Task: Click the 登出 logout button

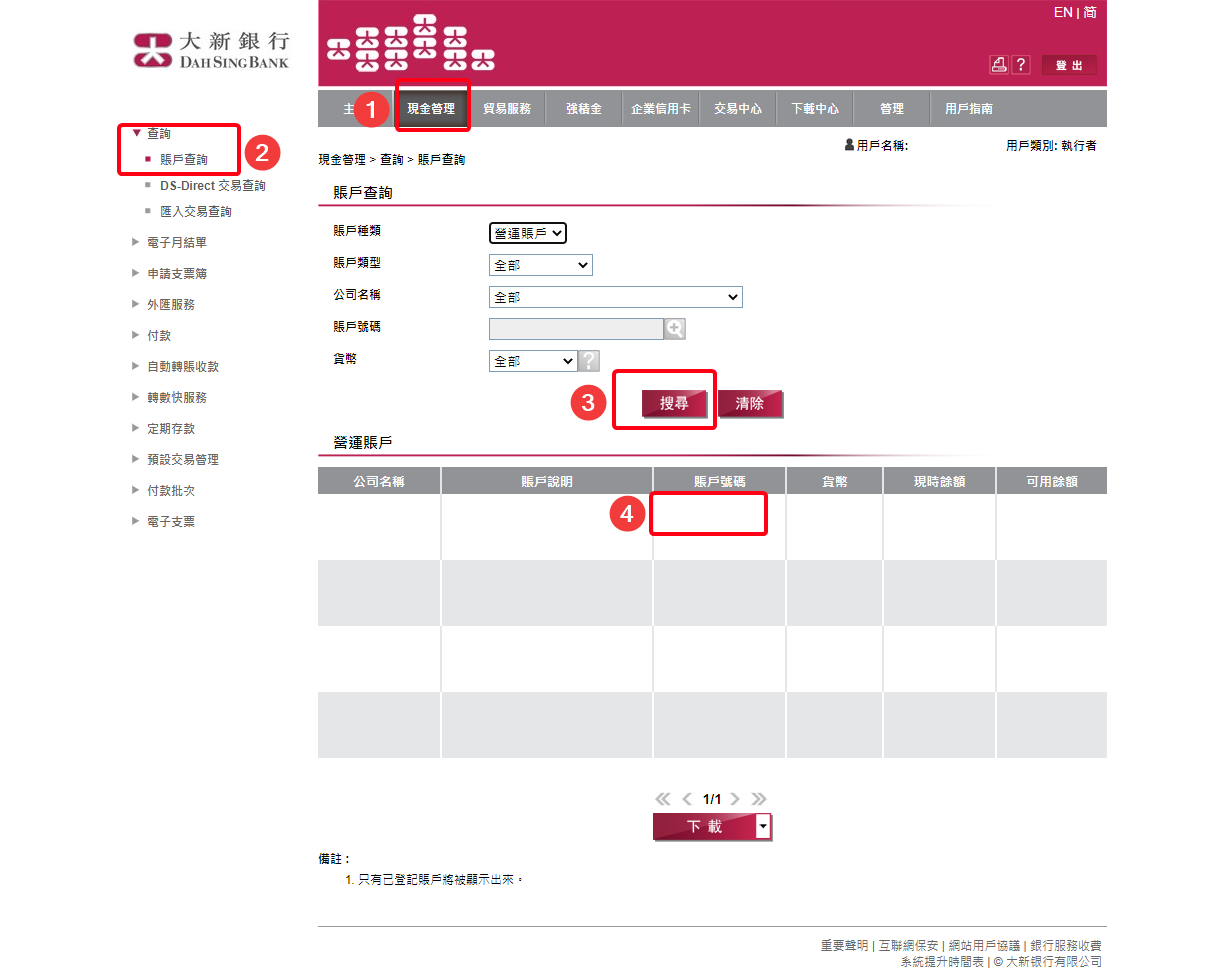Action: (1069, 65)
